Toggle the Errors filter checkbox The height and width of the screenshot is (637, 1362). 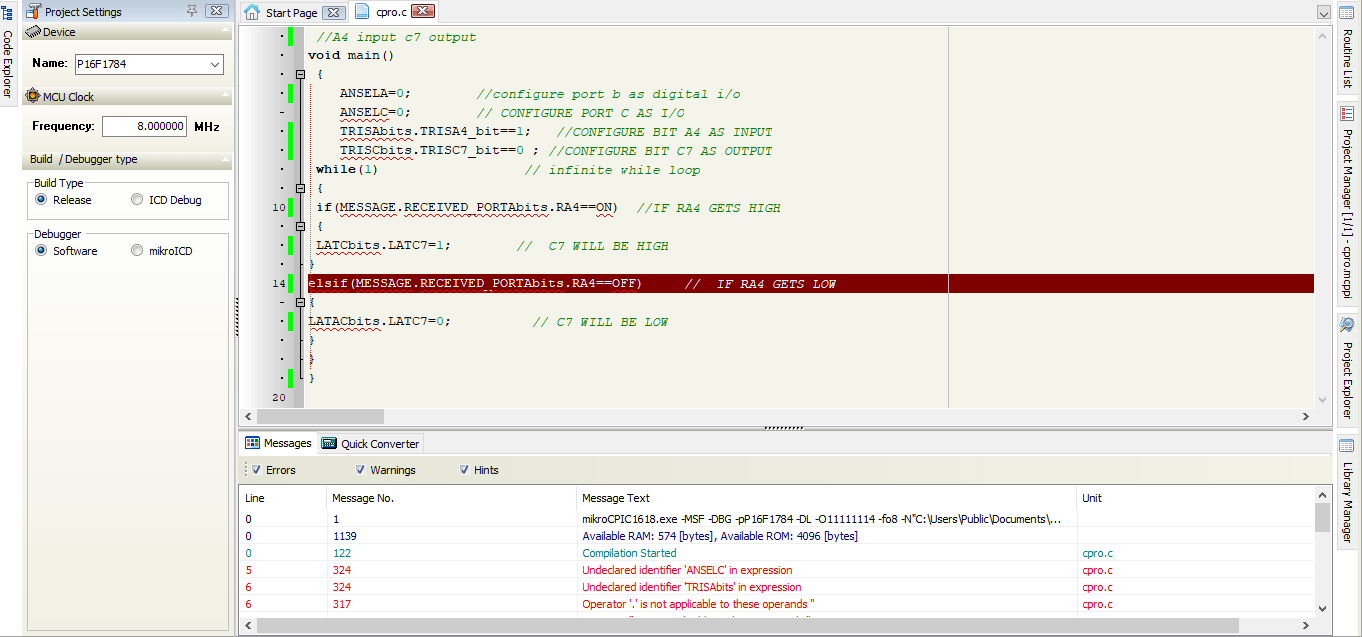pyautogui.click(x=257, y=470)
